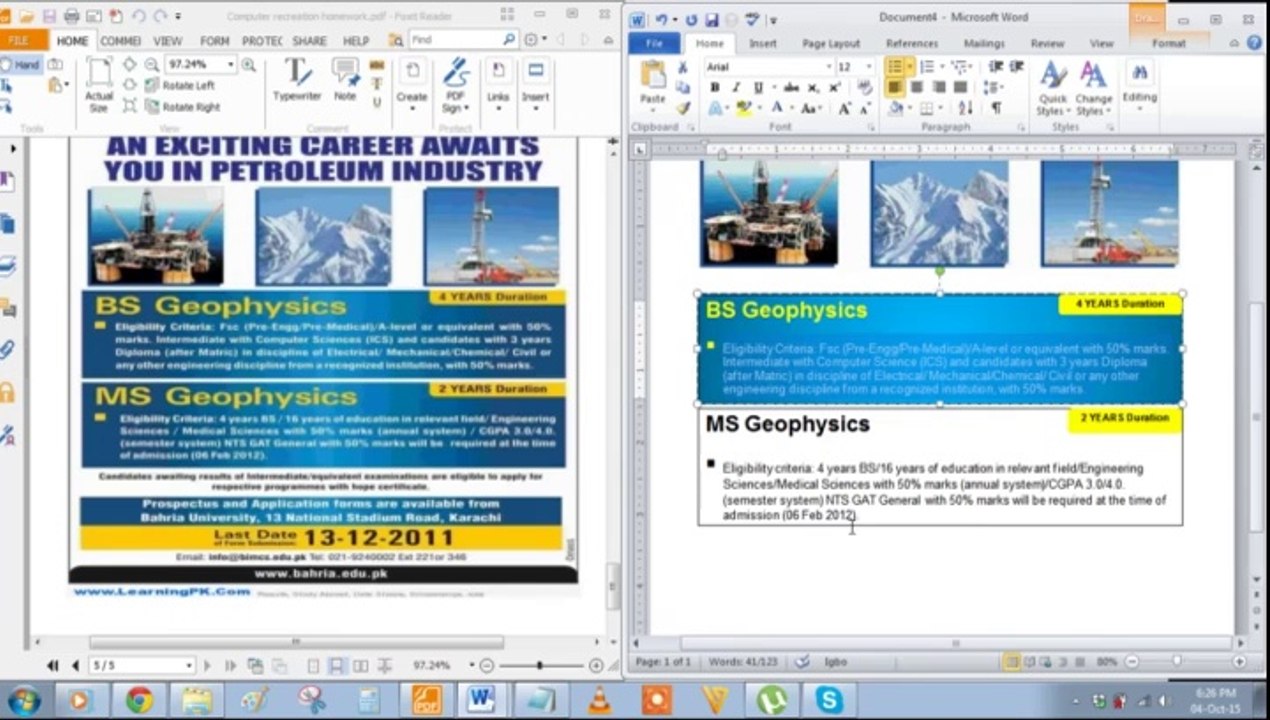This screenshot has height=720, width=1270.
Task: Open the Insert tab in Word
Action: [x=763, y=44]
